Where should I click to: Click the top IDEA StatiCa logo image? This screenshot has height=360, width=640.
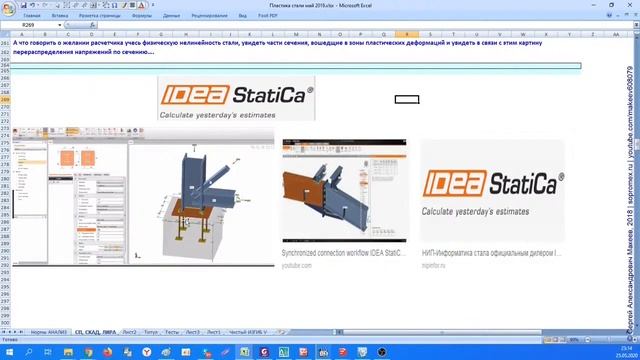click(x=236, y=98)
